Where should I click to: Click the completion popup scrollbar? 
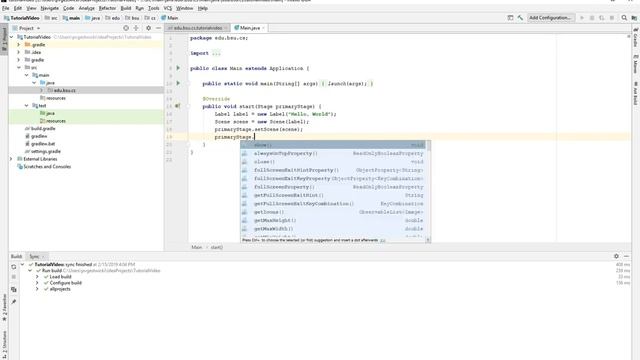pos(428,189)
